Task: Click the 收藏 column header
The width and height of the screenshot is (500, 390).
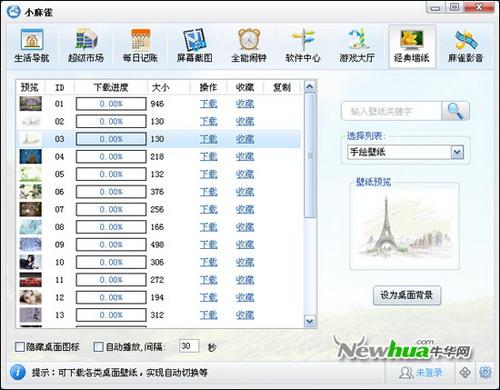Action: point(245,87)
